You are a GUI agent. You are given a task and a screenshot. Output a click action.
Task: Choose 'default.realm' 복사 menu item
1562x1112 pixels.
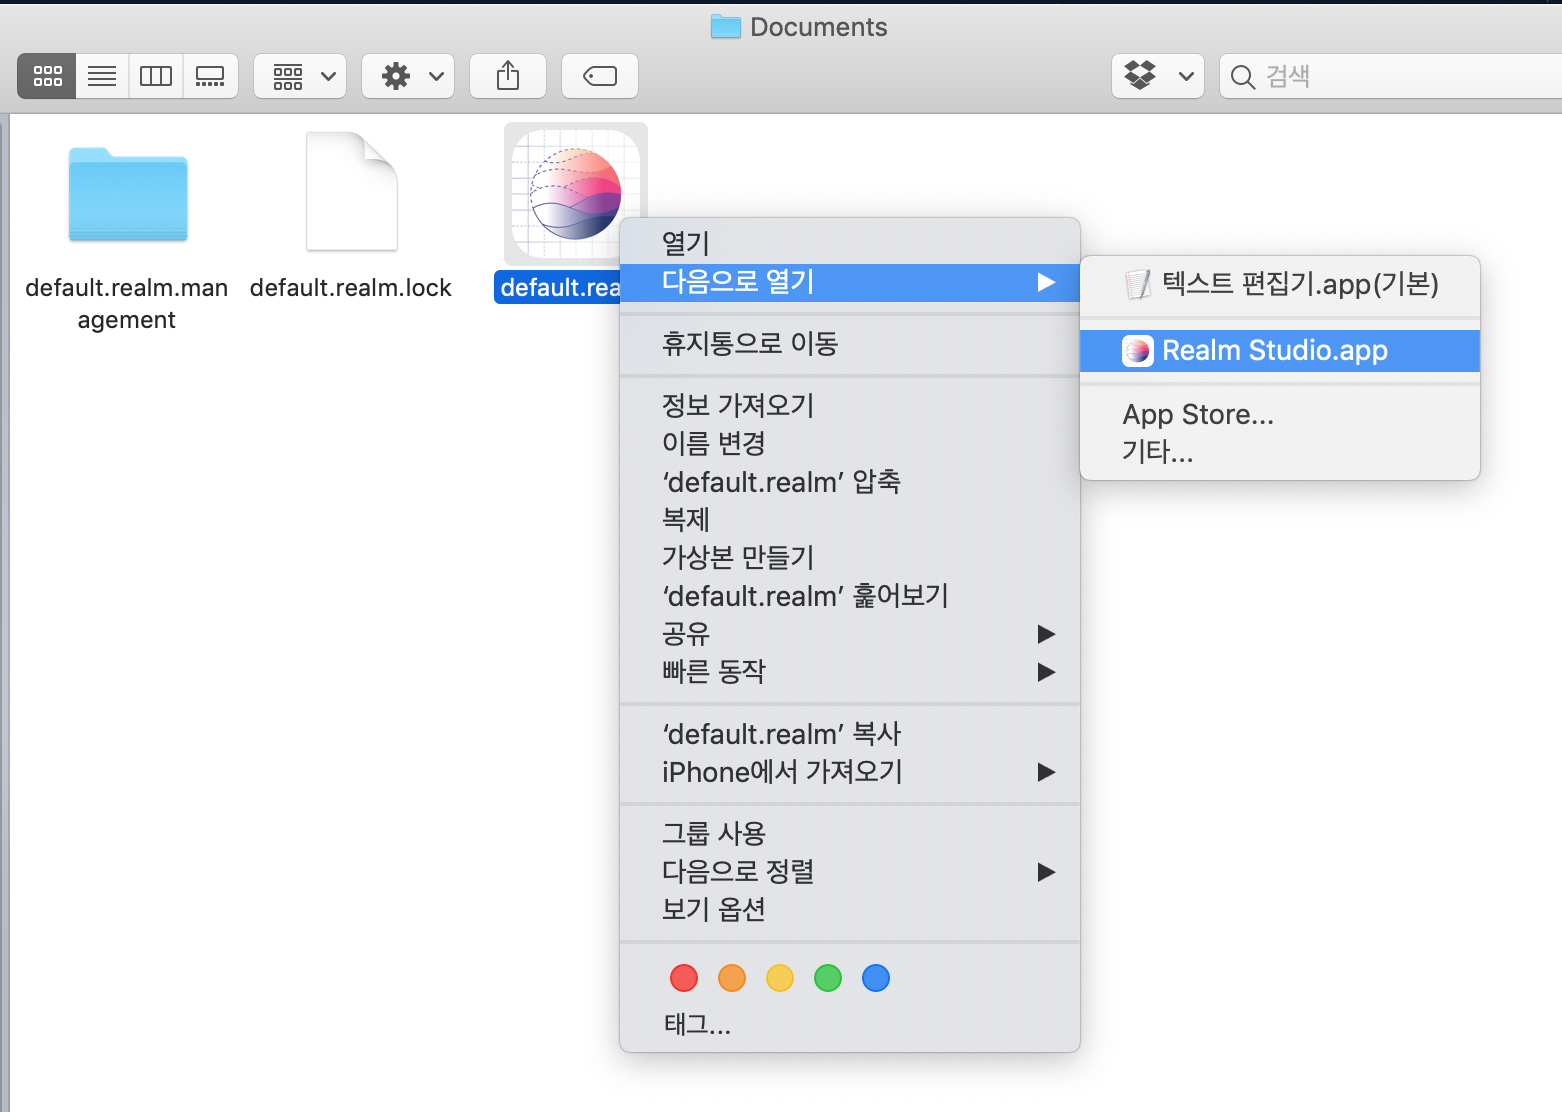(x=850, y=734)
